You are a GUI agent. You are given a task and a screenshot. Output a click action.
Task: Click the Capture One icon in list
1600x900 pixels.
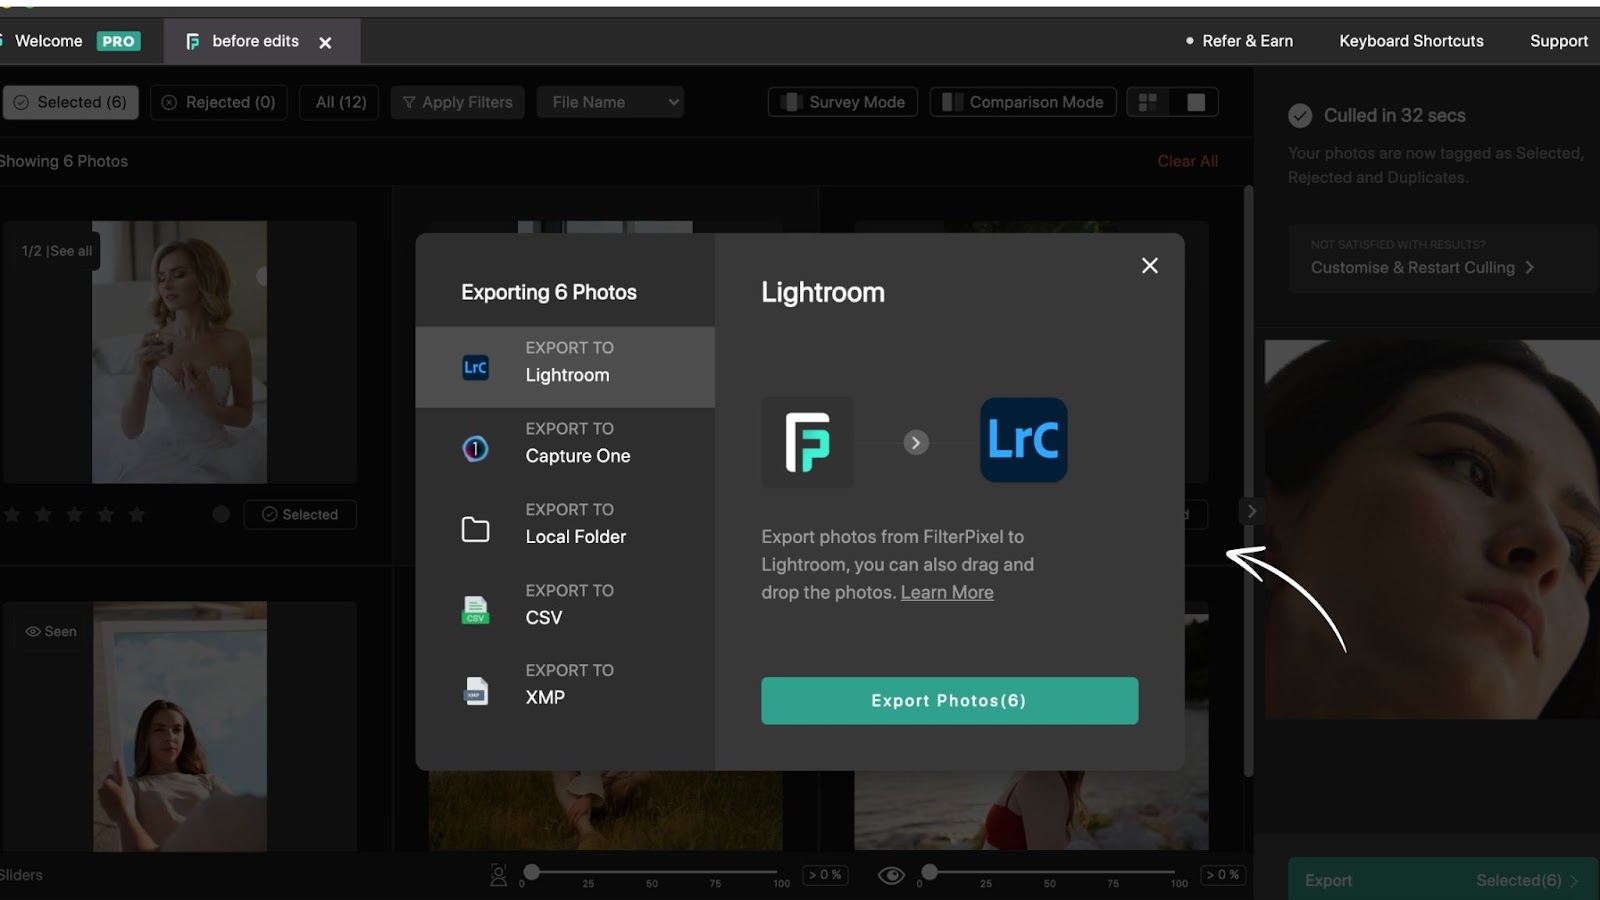[x=475, y=449]
